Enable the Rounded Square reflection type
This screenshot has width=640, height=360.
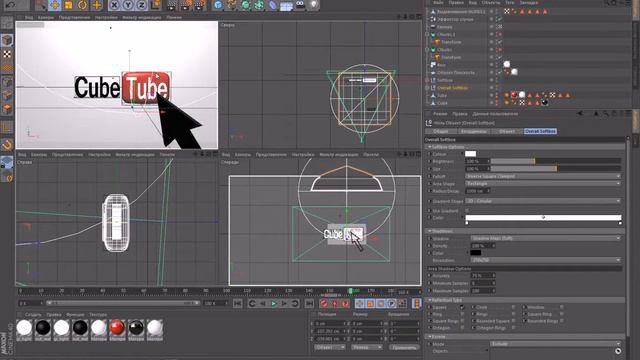[x=513, y=321]
